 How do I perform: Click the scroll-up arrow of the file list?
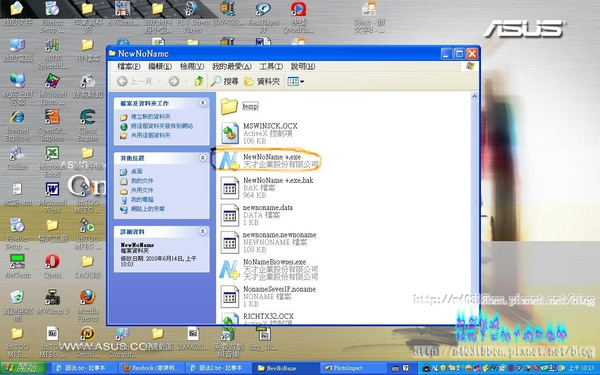coord(474,96)
